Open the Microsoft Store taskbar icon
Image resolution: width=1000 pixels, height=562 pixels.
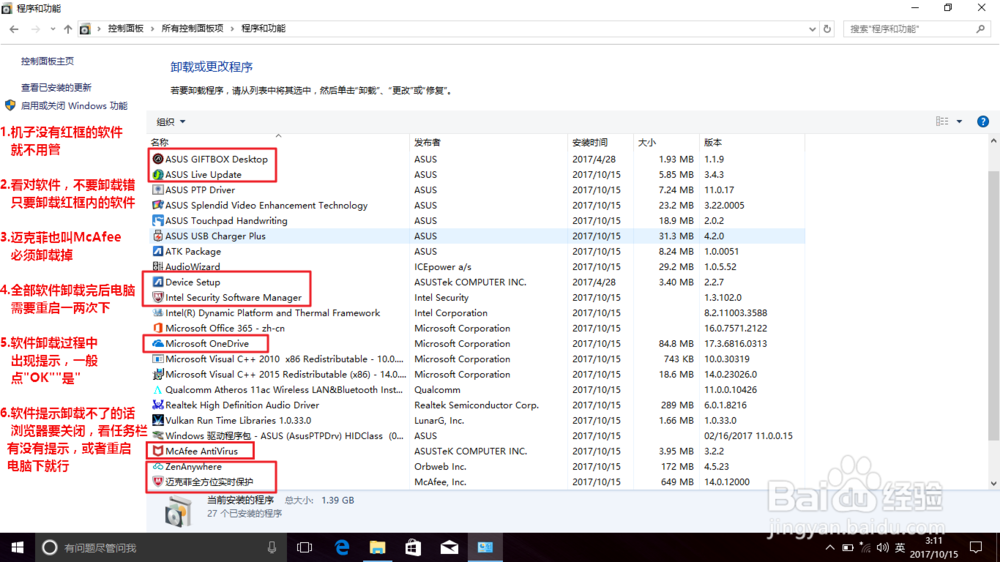[413, 547]
